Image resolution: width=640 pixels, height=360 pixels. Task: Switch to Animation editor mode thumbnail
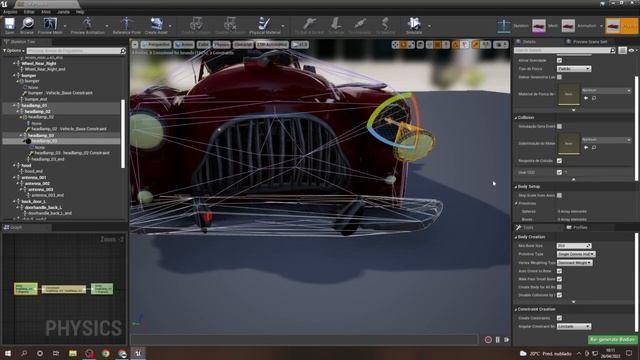[x=568, y=26]
